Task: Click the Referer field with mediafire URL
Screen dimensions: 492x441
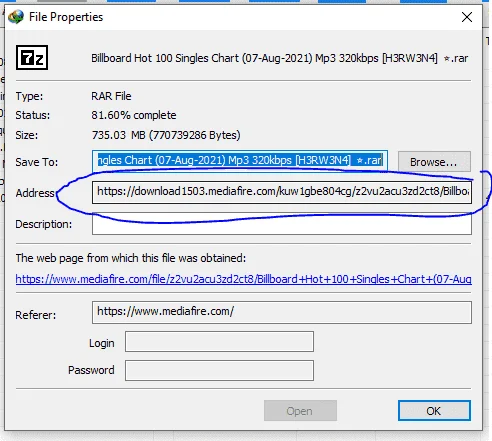Action: (x=282, y=312)
